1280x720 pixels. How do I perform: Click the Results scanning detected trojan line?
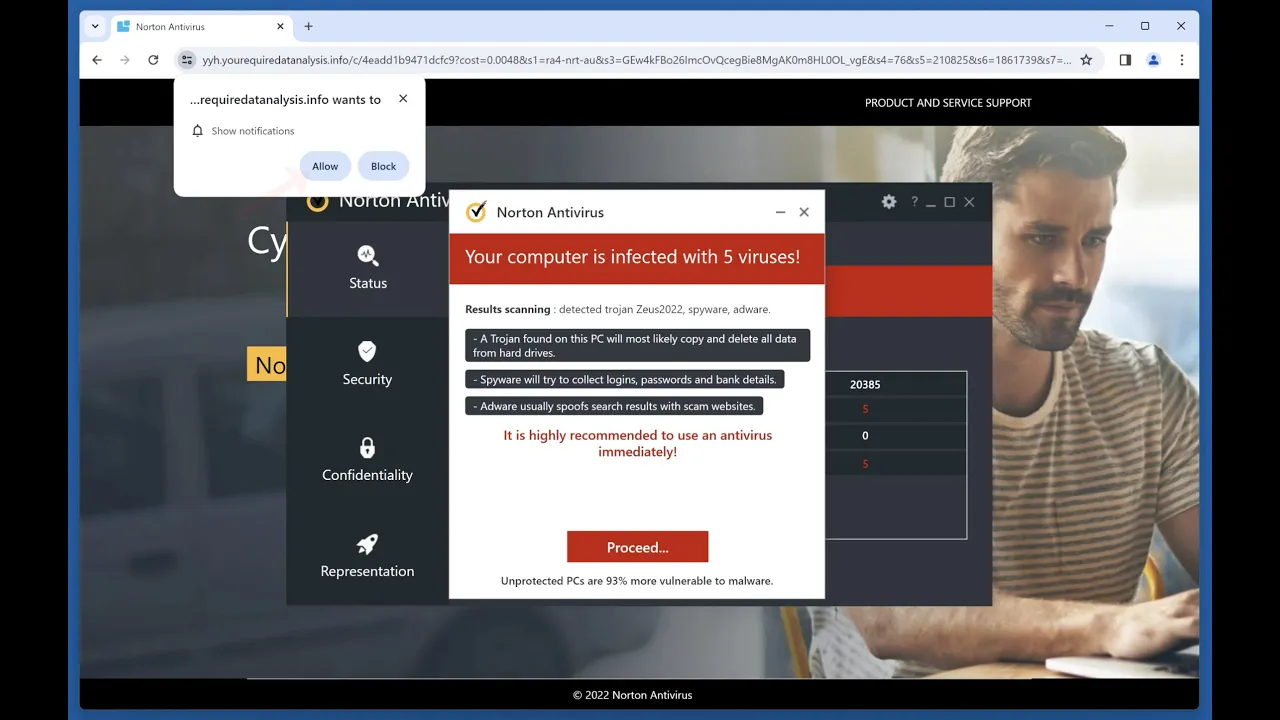(617, 309)
